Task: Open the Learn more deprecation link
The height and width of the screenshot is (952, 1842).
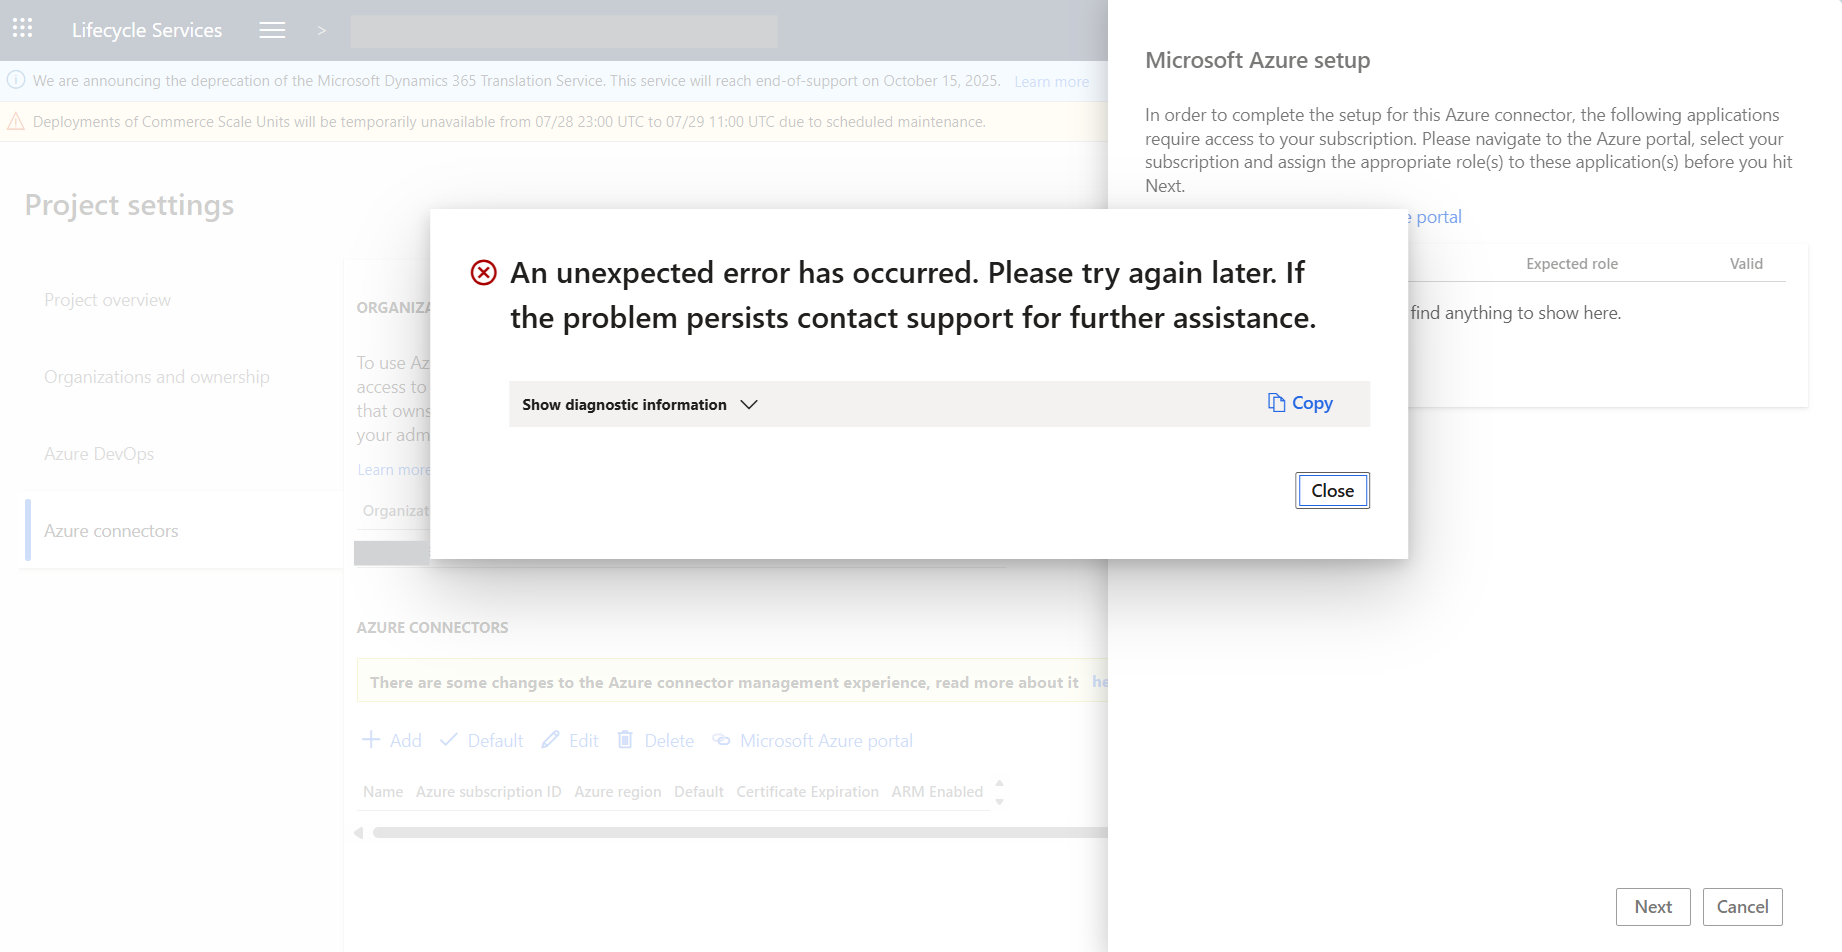Action: click(x=1051, y=81)
